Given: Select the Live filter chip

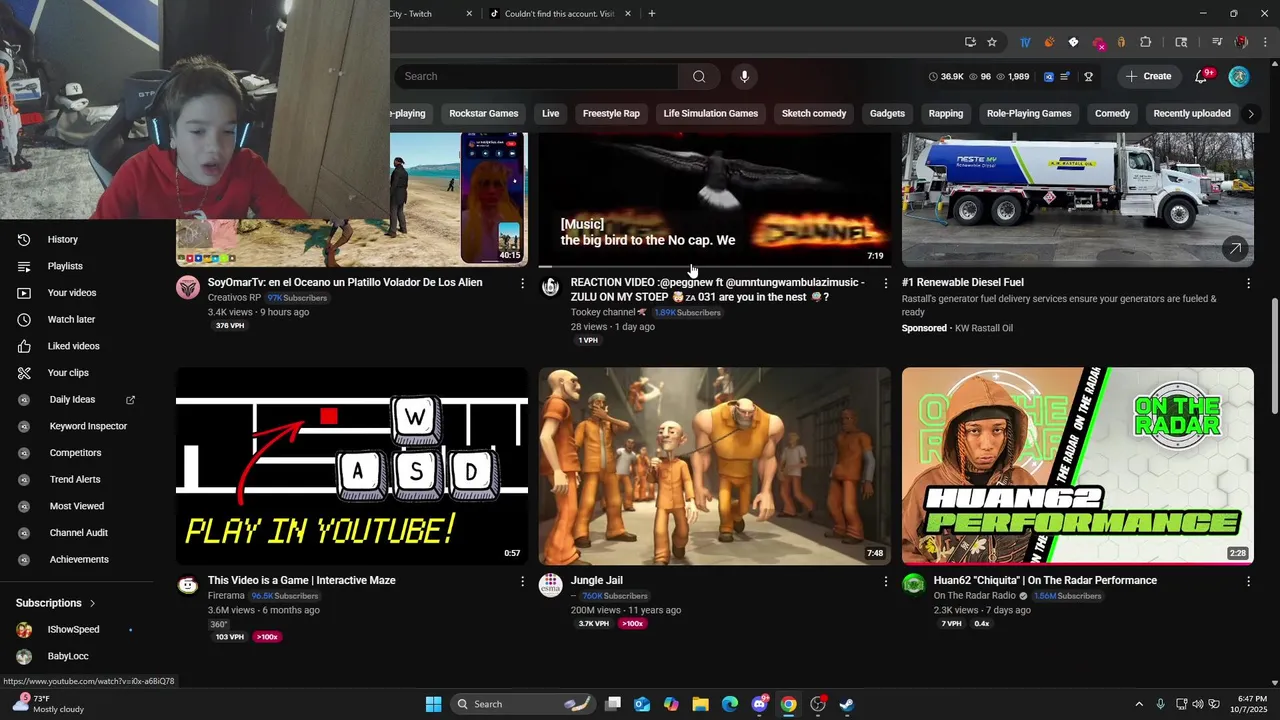Looking at the screenshot, I should 550,114.
